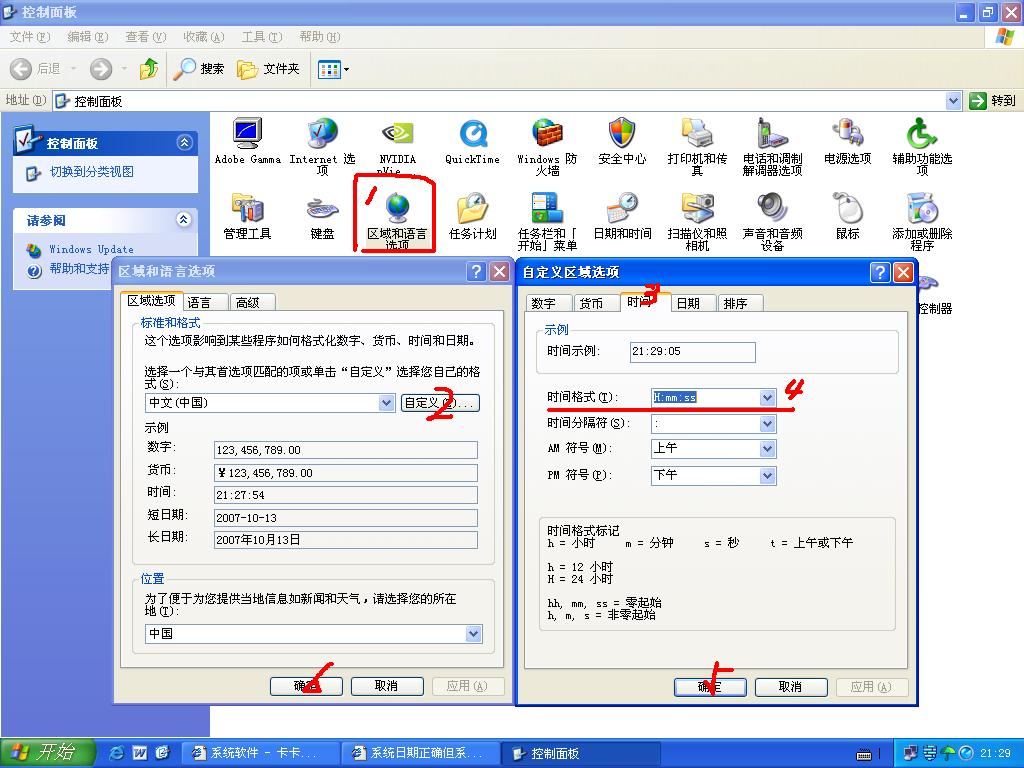Screen dimensions: 1024x768
Task: Open Scanners and Cameras icon
Action: coord(697,208)
